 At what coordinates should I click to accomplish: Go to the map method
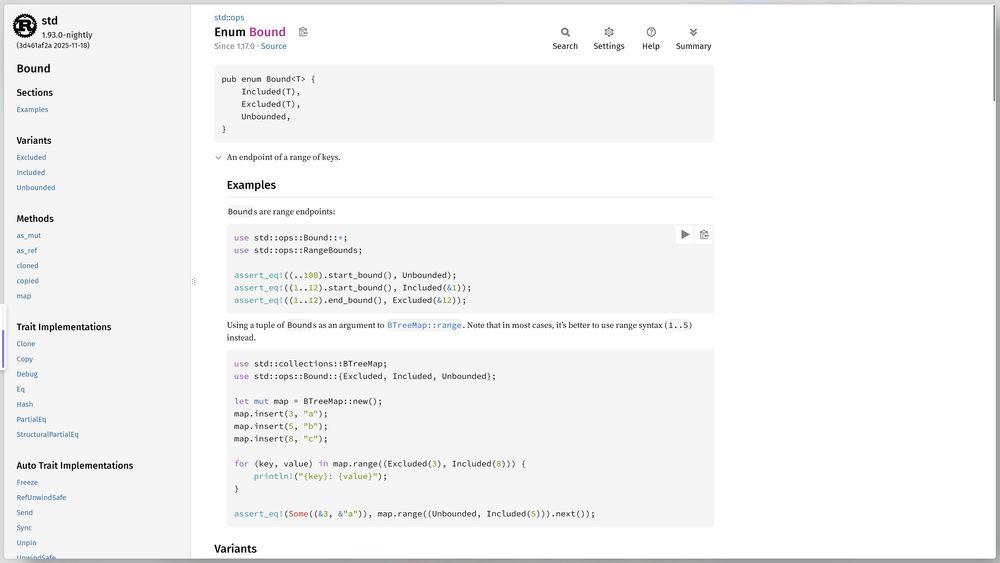(x=24, y=296)
